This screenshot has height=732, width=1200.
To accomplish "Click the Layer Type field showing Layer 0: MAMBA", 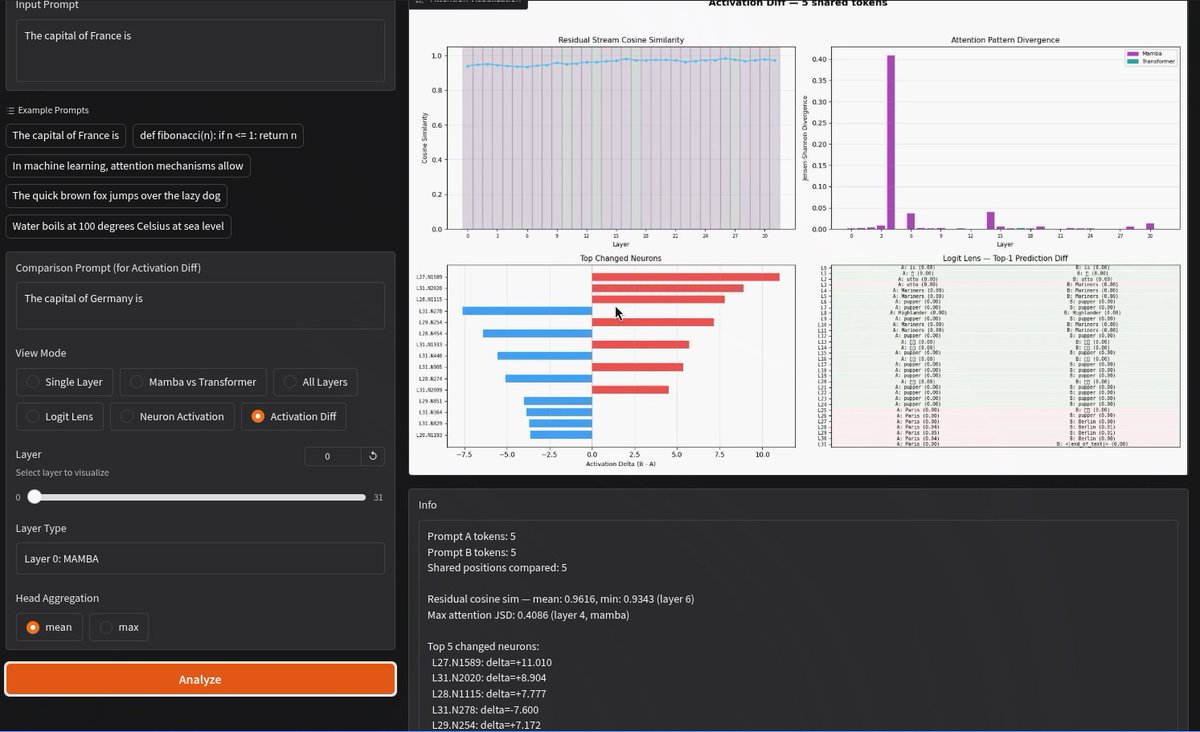I will tap(200, 558).
